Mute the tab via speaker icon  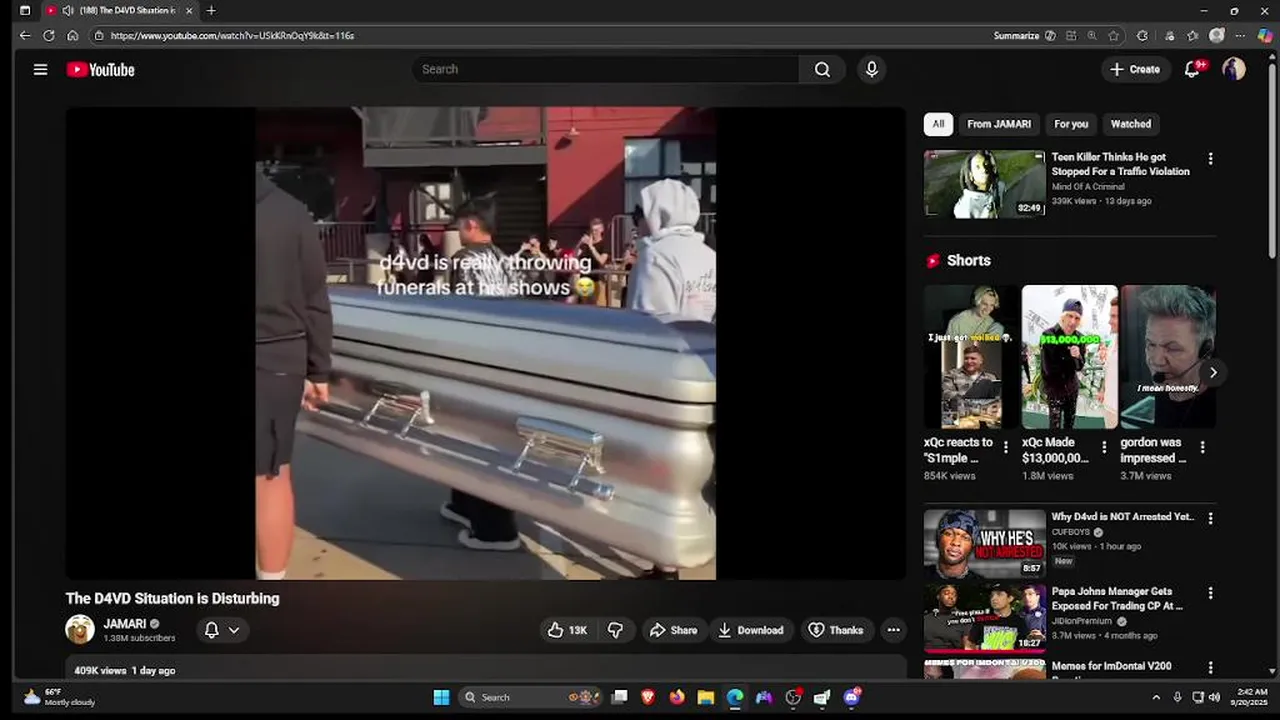(67, 10)
